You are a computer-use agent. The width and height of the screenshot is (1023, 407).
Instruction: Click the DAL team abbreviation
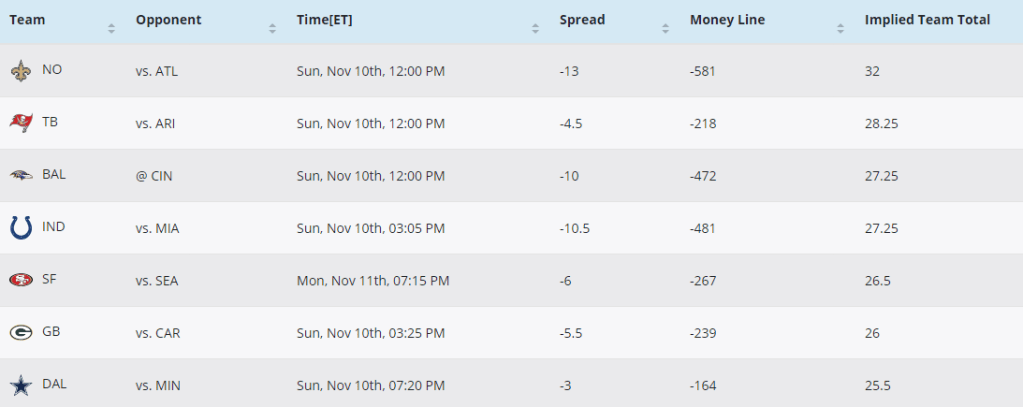55,384
